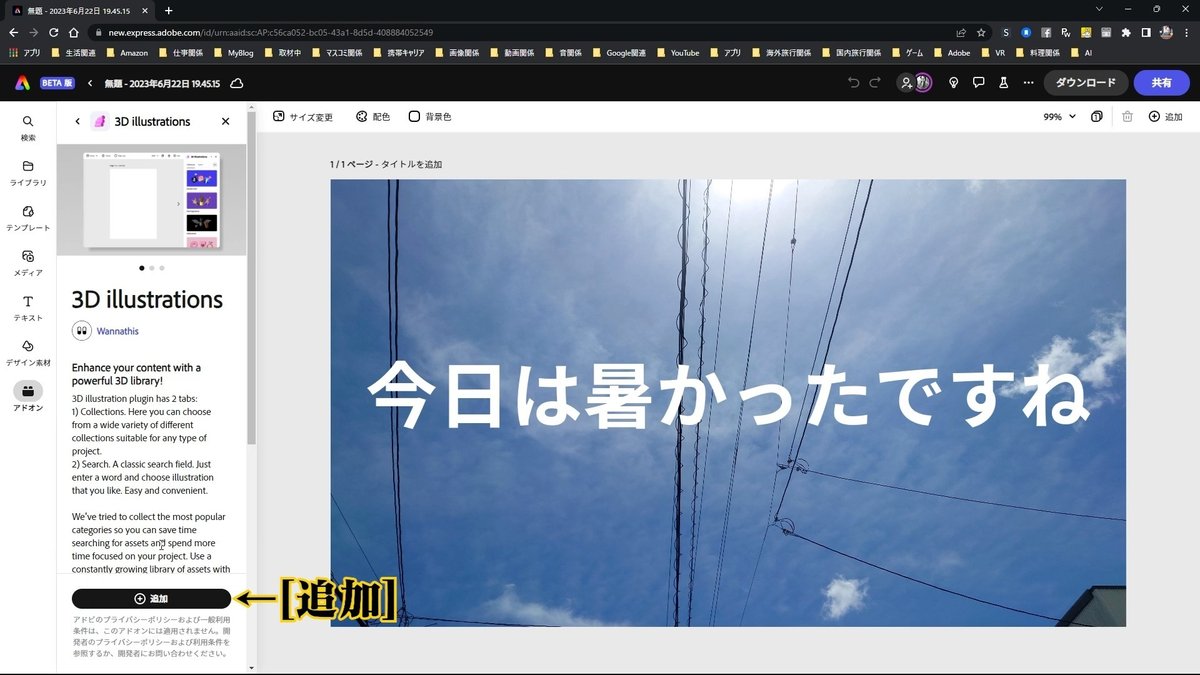Open the テンプレート templates panel
Viewport: 1200px width, 675px height.
[x=28, y=217]
